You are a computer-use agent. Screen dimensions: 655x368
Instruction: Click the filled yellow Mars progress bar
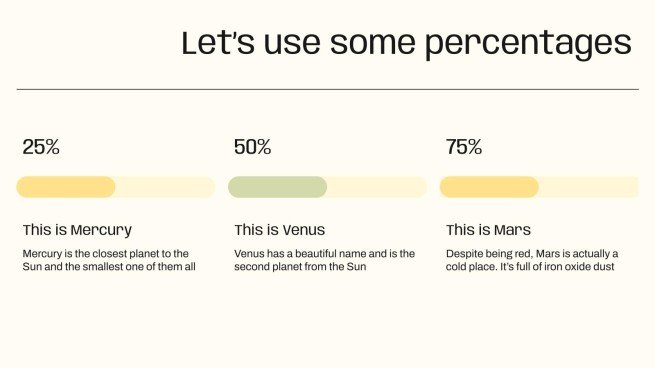[489, 187]
